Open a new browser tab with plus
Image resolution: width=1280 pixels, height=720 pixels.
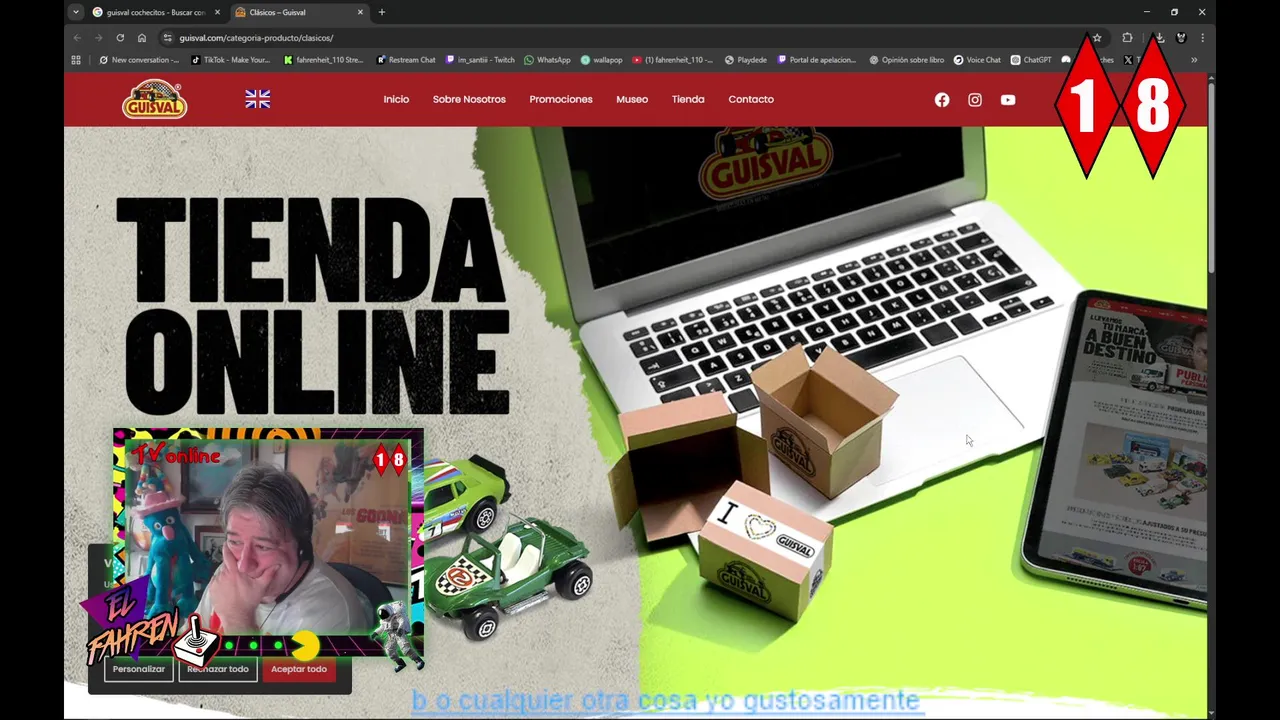click(381, 12)
